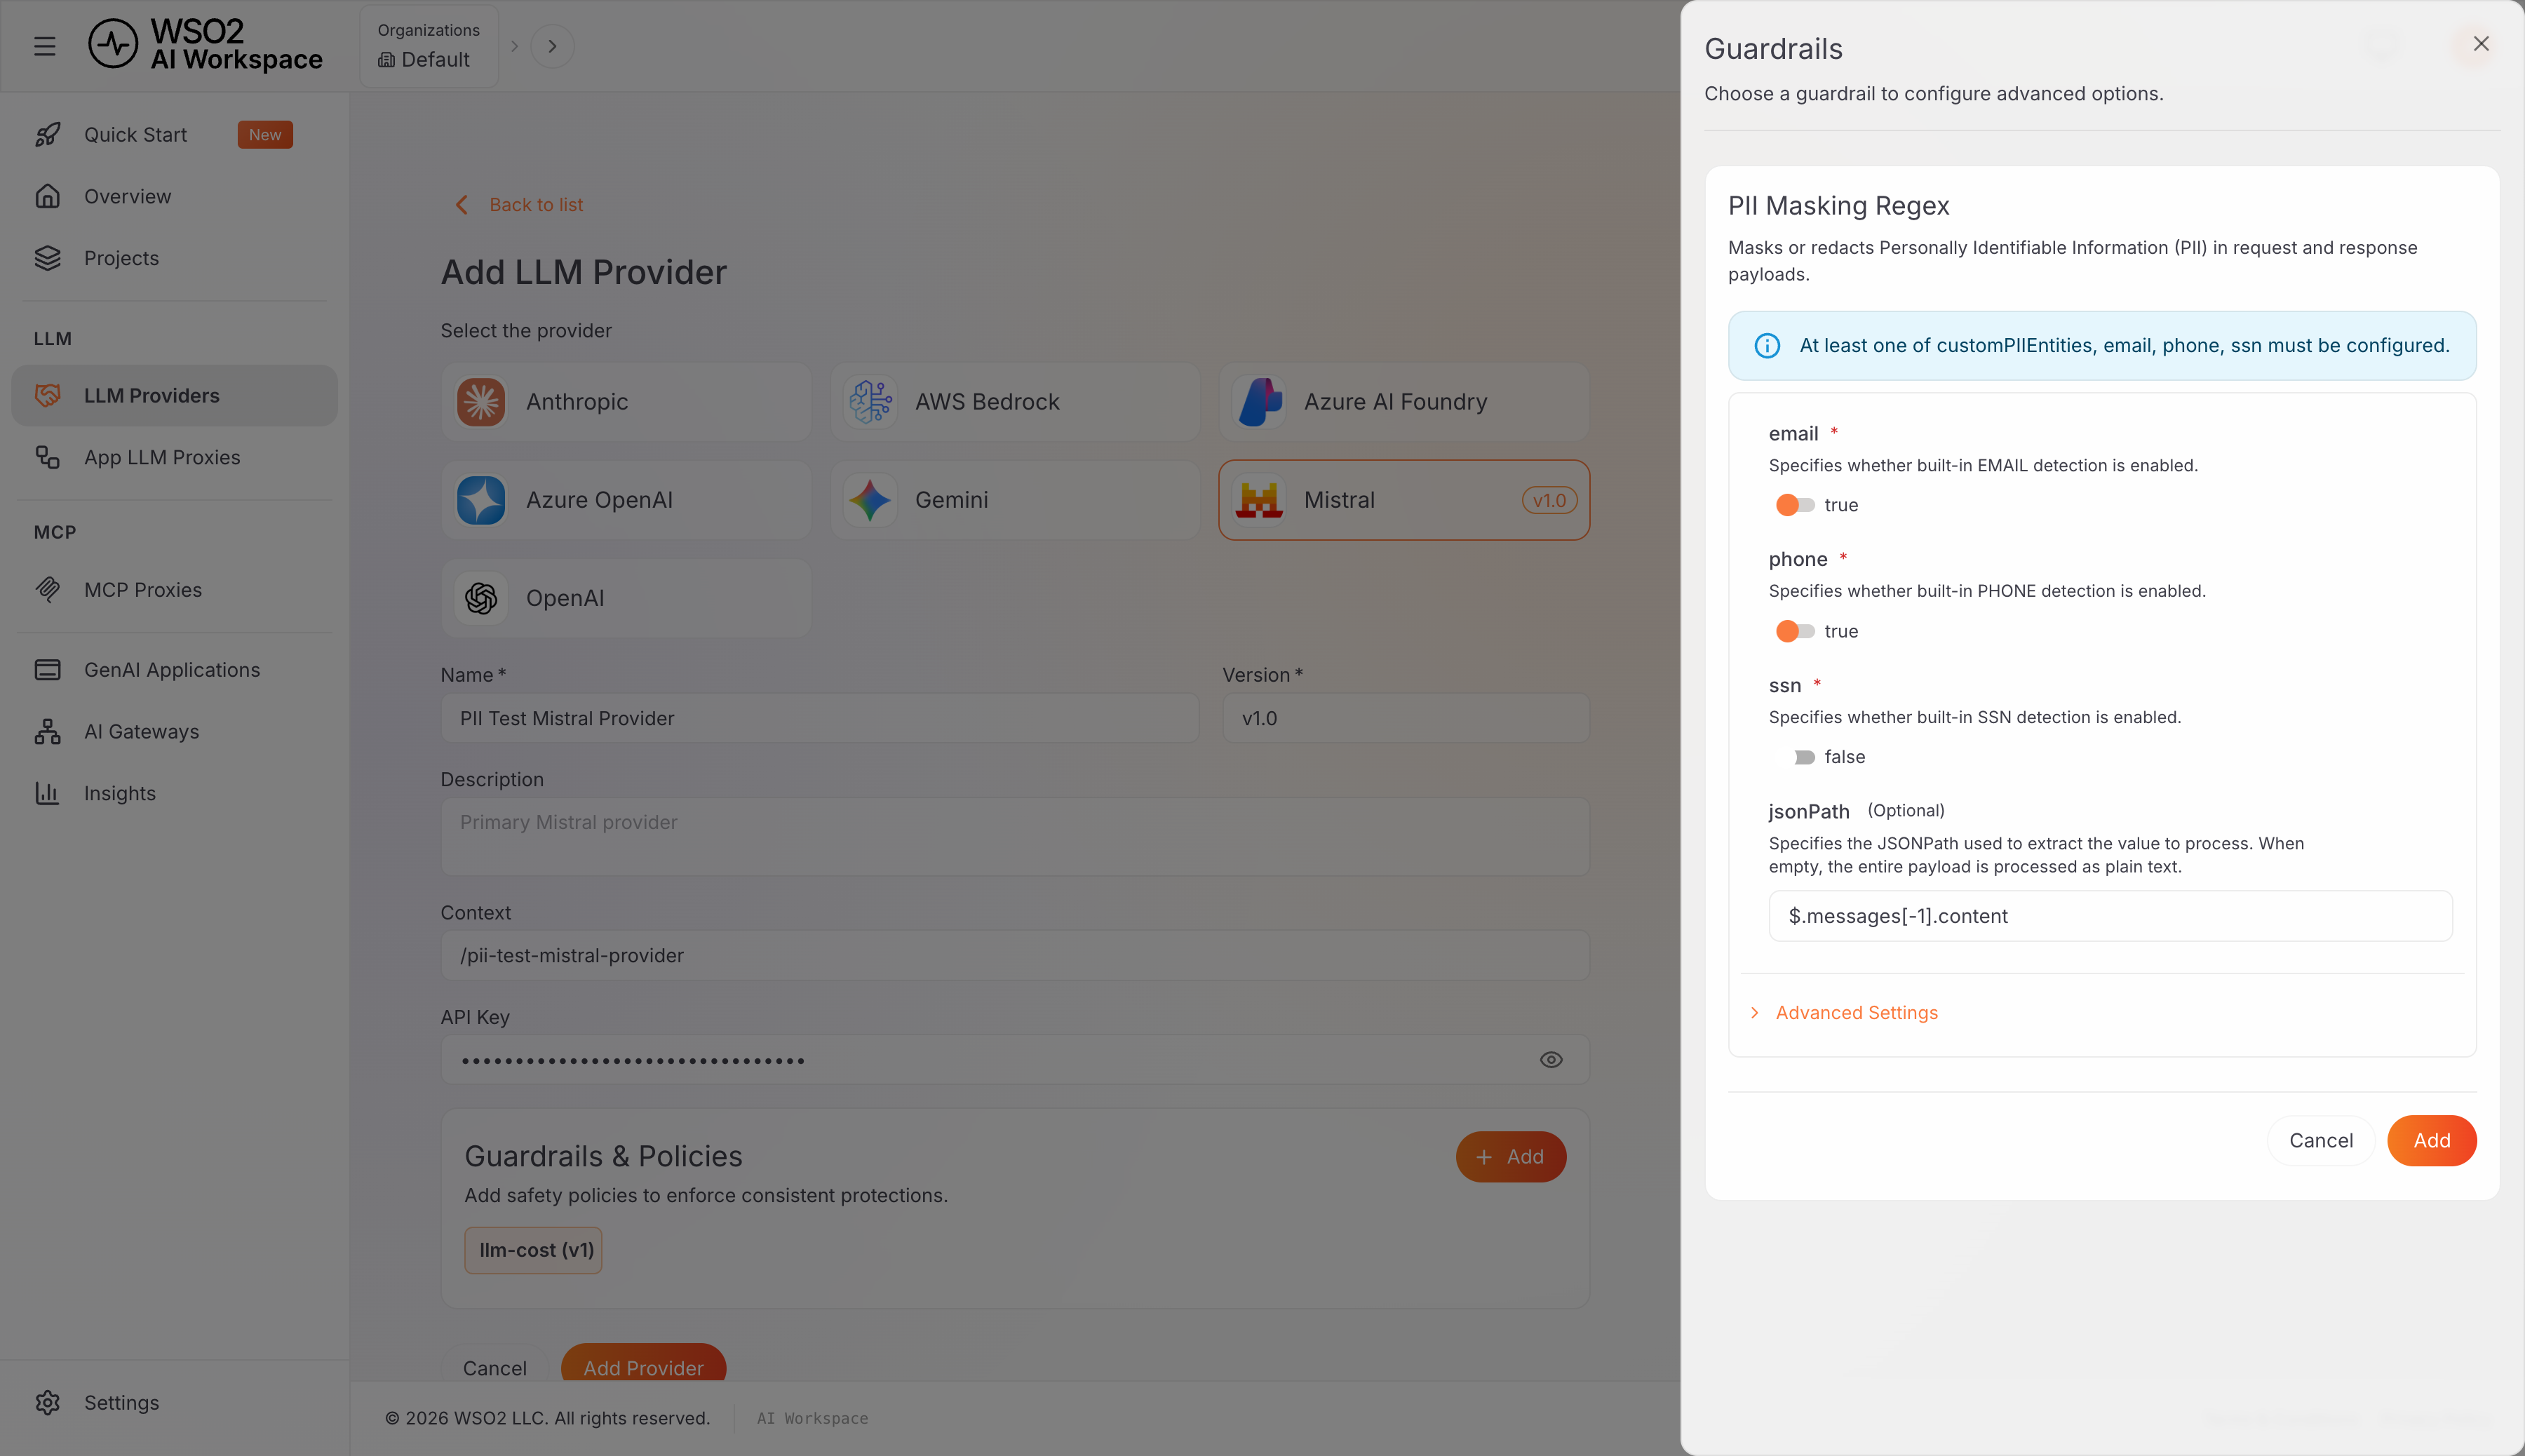The width and height of the screenshot is (2525, 1456).
Task: Click Cancel below the provider form
Action: click(x=494, y=1364)
